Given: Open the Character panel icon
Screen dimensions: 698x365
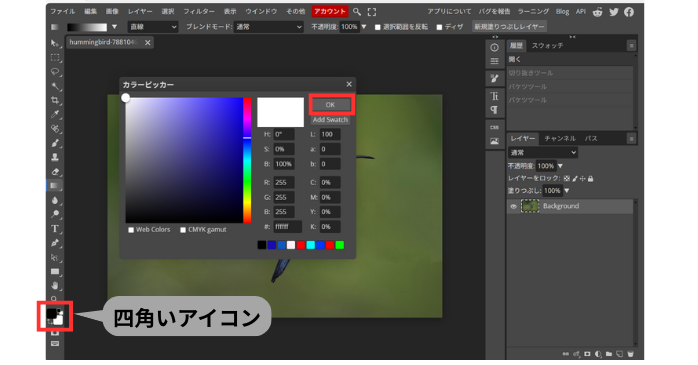Looking at the screenshot, I should (494, 96).
